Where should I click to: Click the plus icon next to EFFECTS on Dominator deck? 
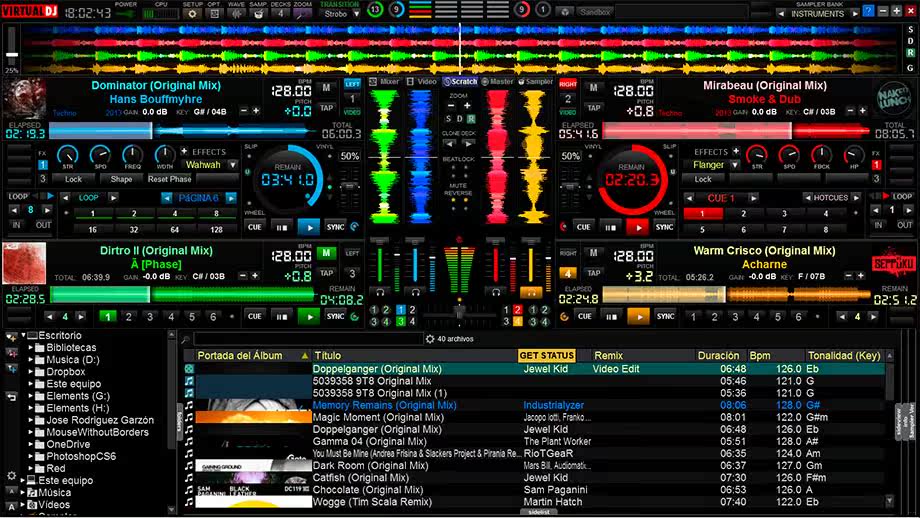click(x=184, y=151)
